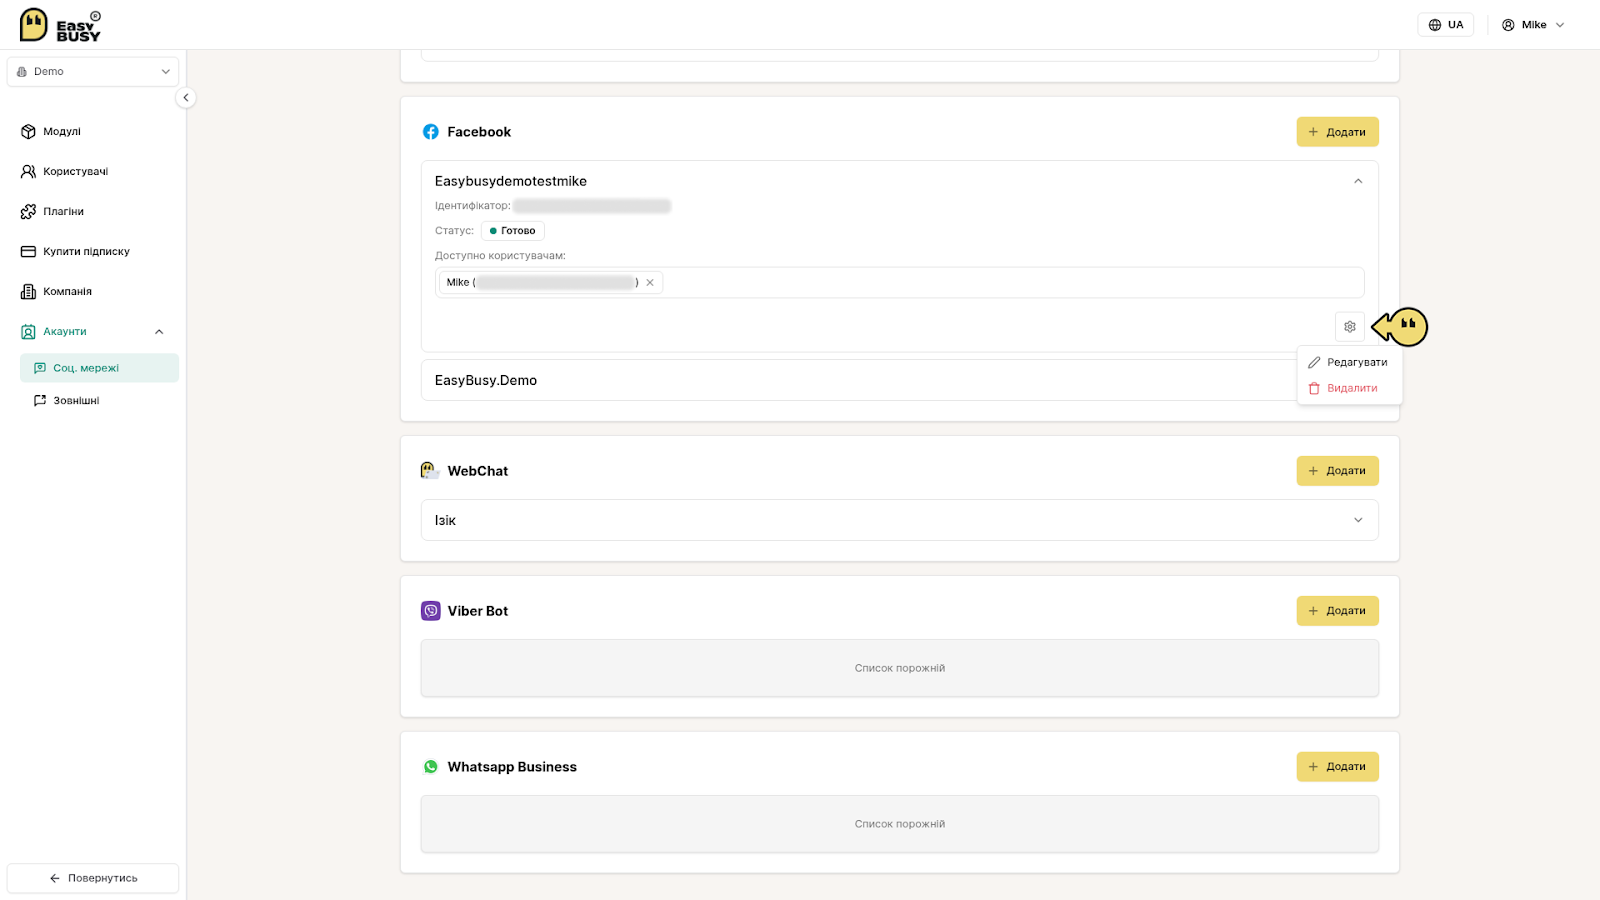This screenshot has width=1600, height=900.
Task: Click the Повернутись back button
Action: tap(93, 878)
